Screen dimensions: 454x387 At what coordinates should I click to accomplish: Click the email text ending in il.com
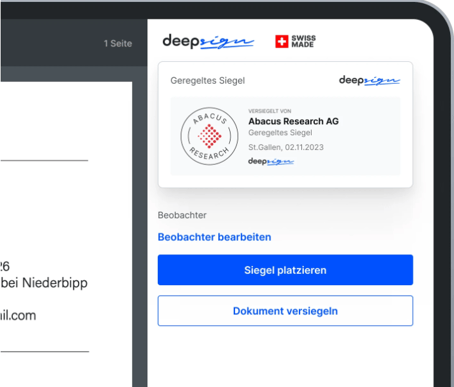(x=18, y=315)
